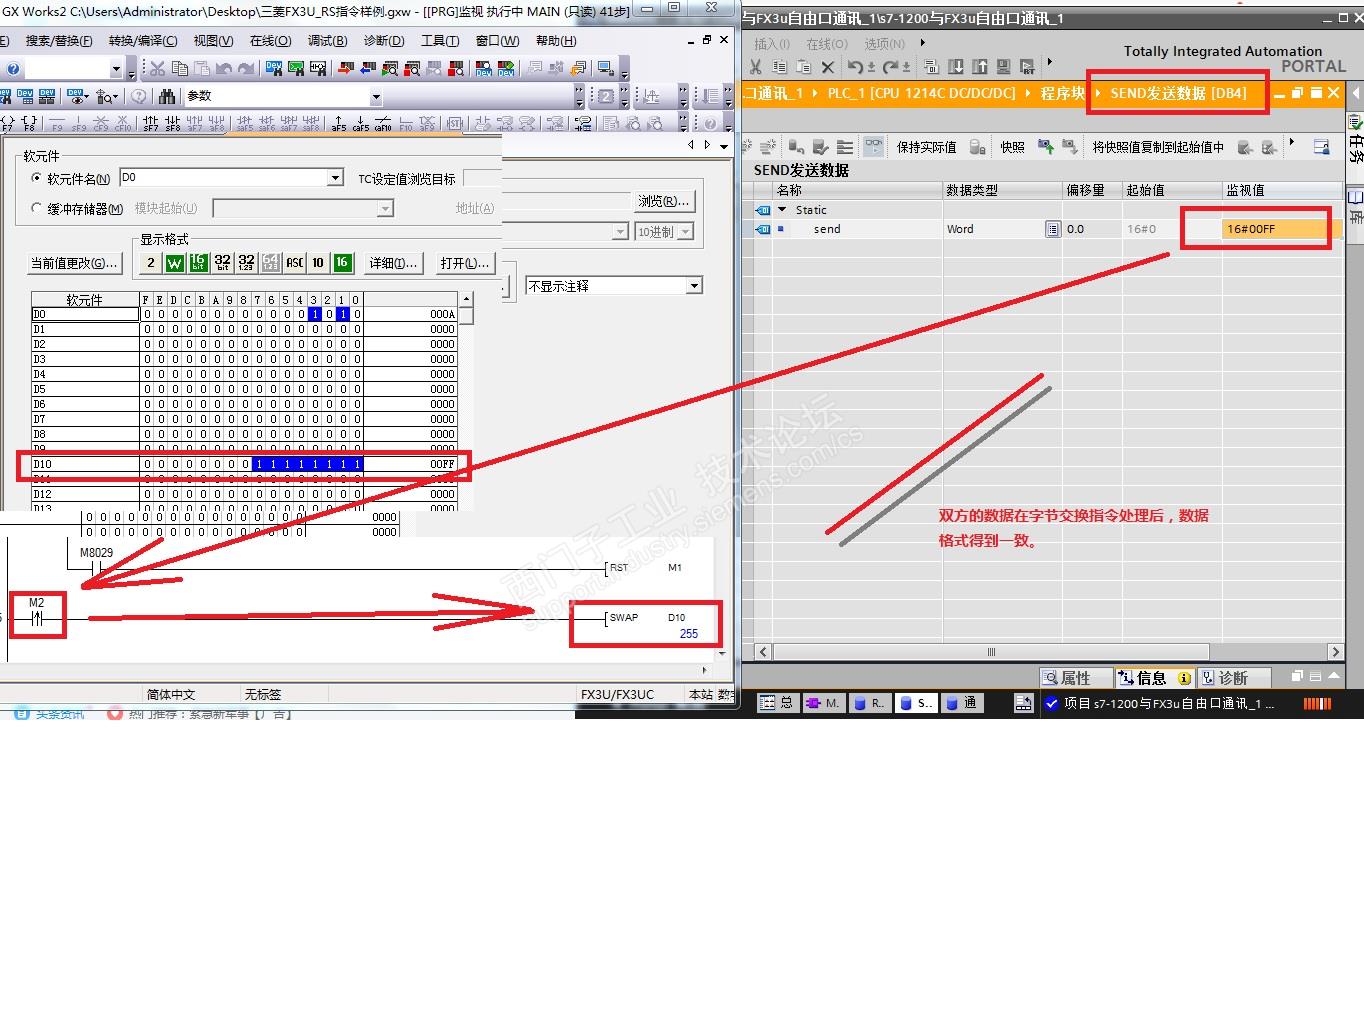The height and width of the screenshot is (1024, 1364).
Task: Select the 32 bit display format button
Action: [x=222, y=263]
